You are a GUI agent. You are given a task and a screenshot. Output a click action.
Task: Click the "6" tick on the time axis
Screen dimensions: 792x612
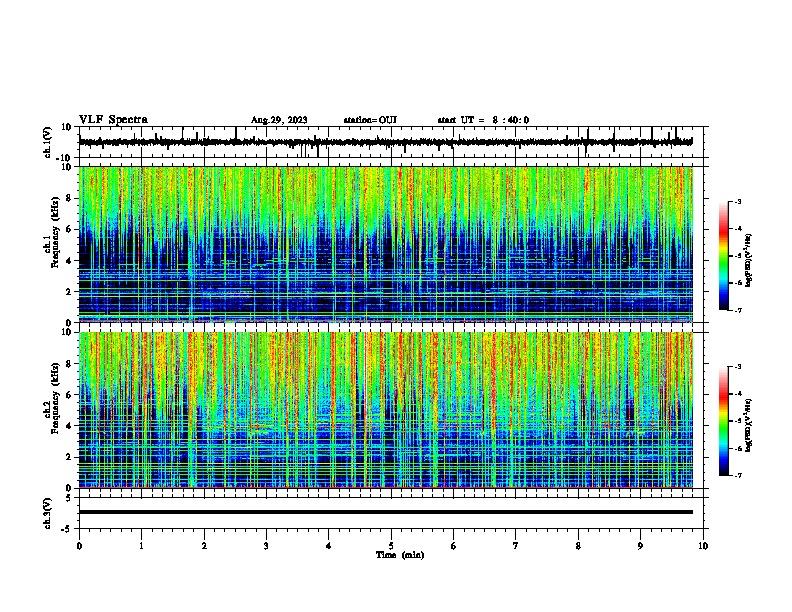coord(454,546)
